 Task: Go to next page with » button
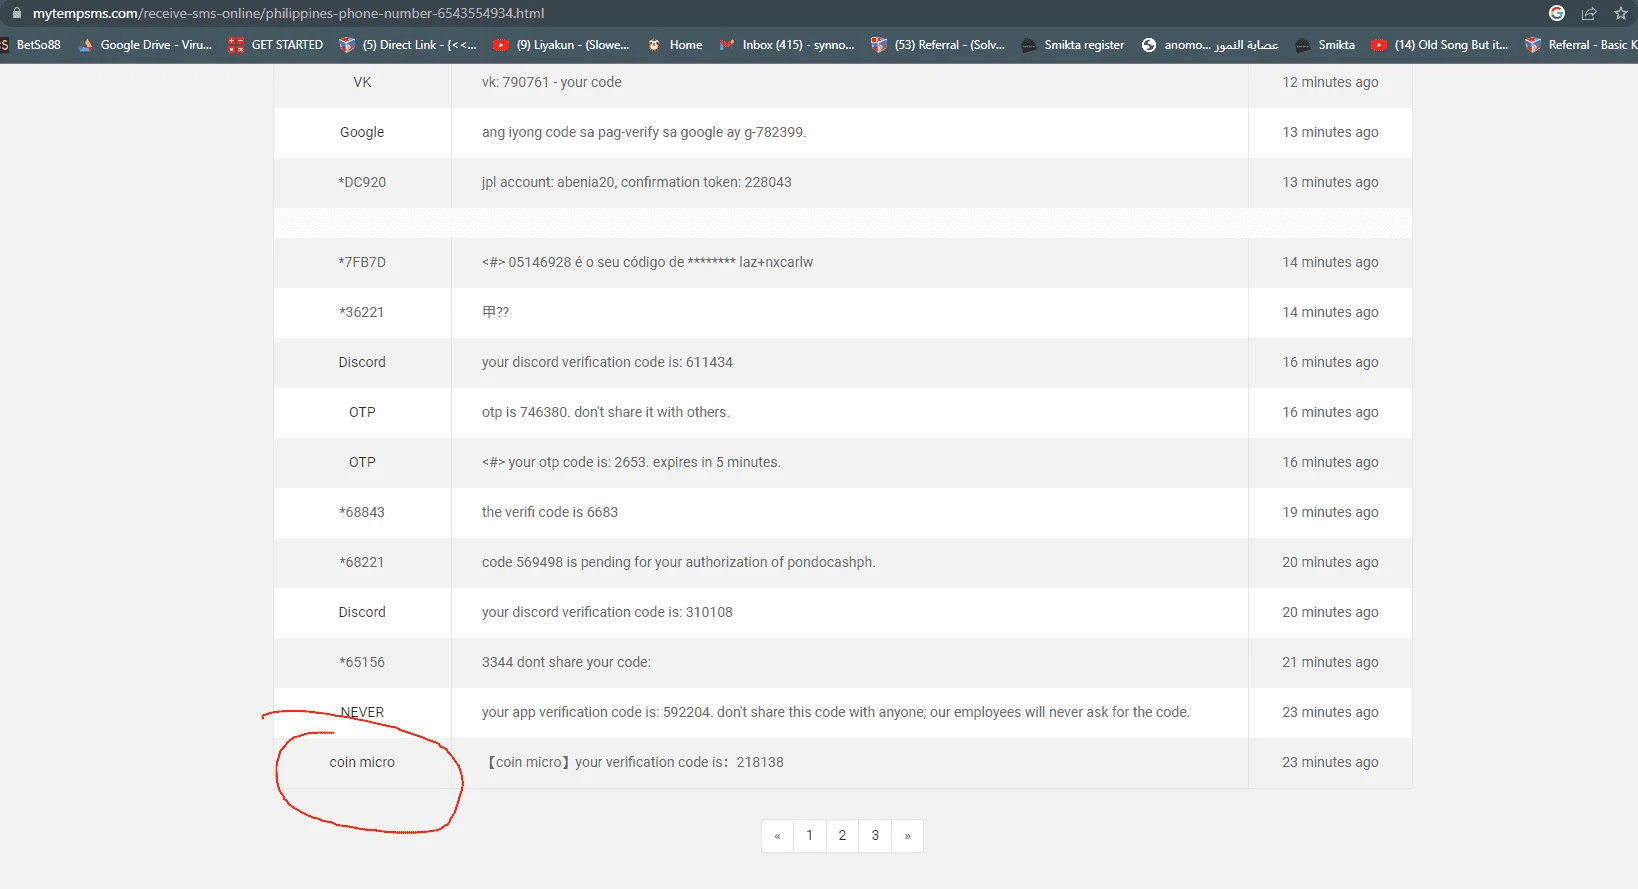coord(907,836)
